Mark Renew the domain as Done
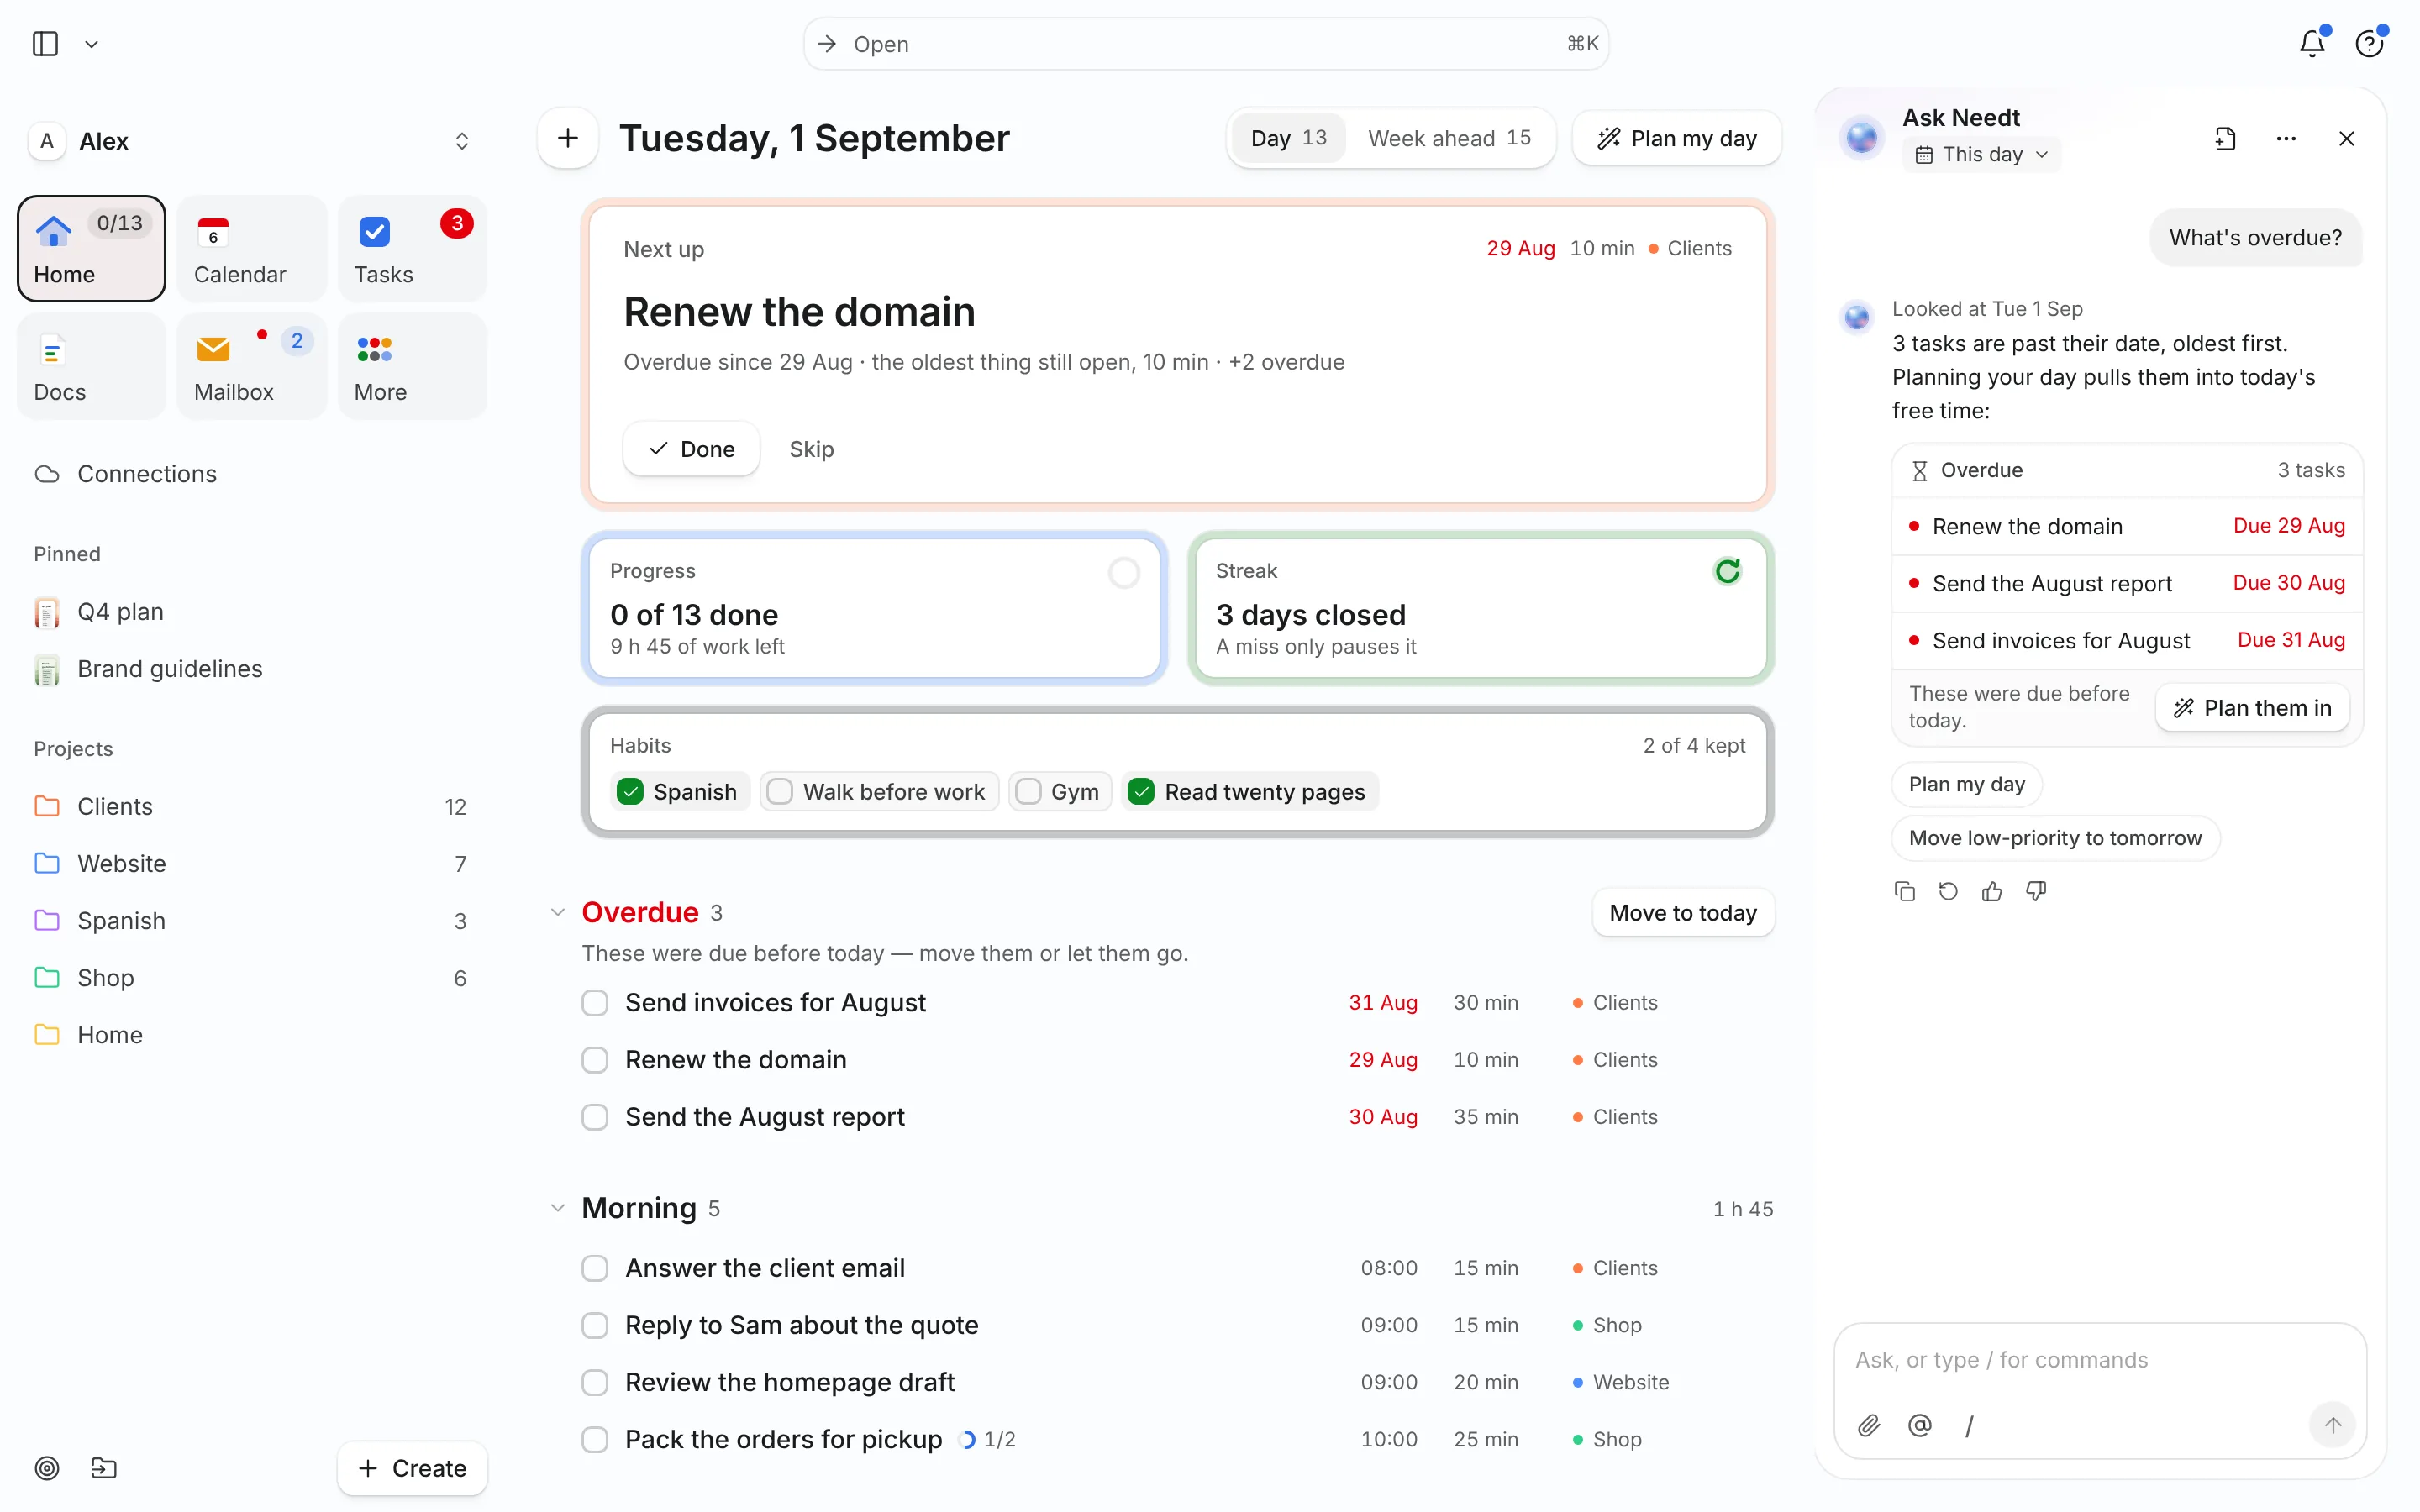2420x1512 pixels. (691, 449)
